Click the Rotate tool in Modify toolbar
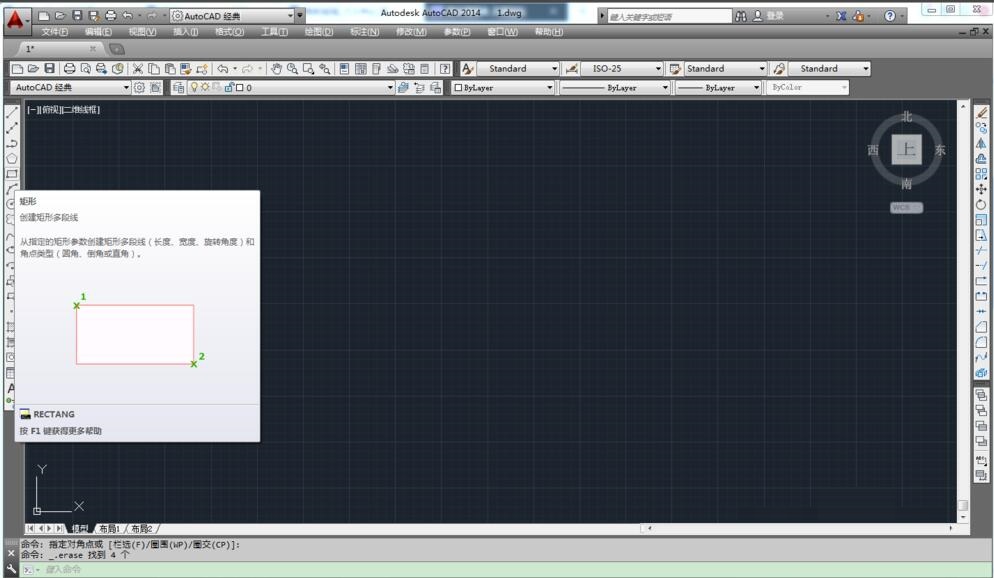The width and height of the screenshot is (994, 578). point(981,204)
